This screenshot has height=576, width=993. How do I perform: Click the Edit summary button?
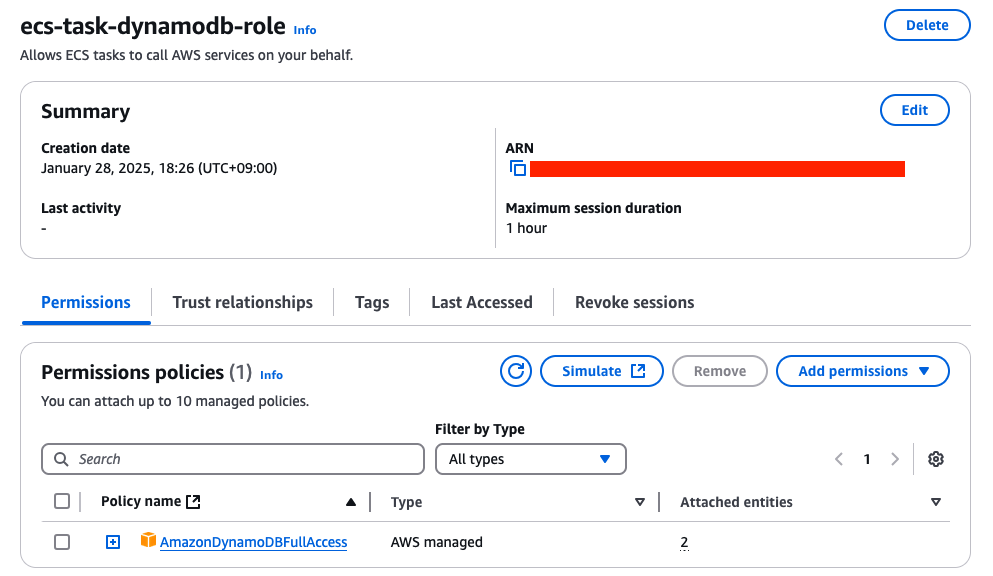pyautogui.click(x=914, y=110)
